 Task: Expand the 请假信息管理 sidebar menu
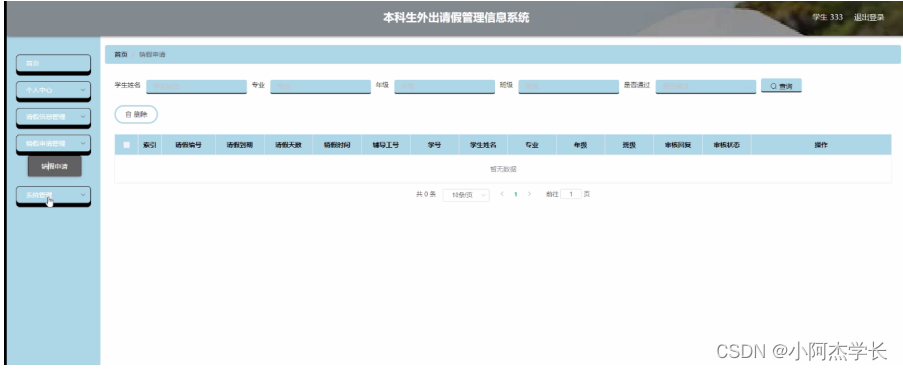click(x=53, y=117)
